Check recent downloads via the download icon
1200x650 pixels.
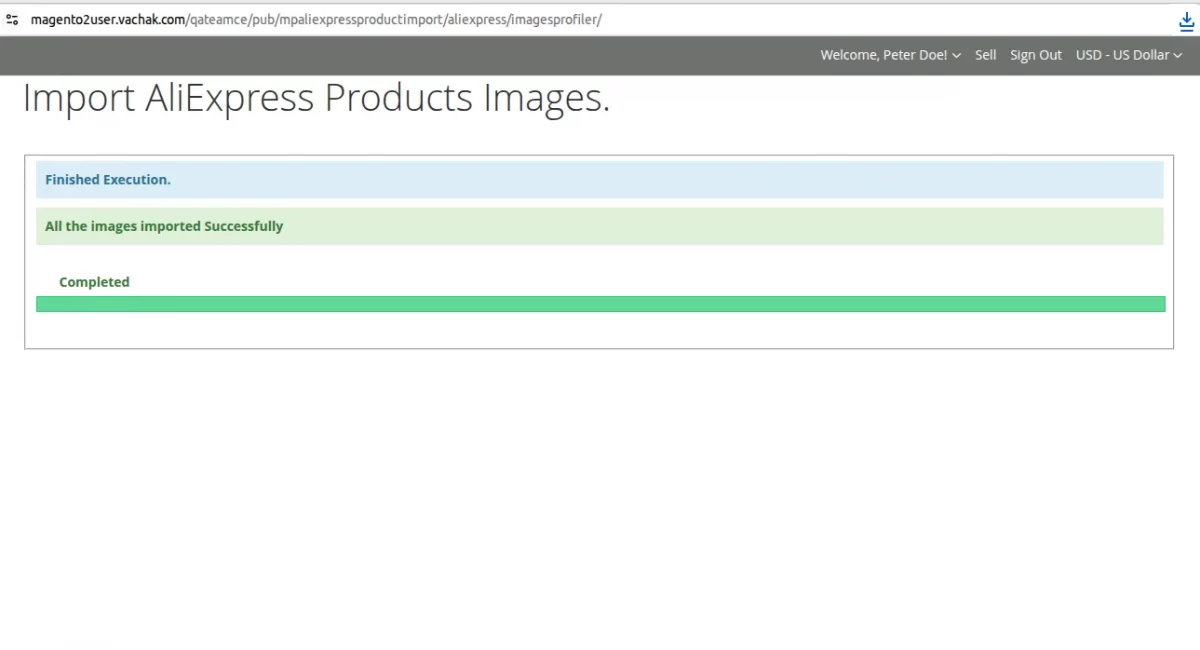(x=1186, y=19)
